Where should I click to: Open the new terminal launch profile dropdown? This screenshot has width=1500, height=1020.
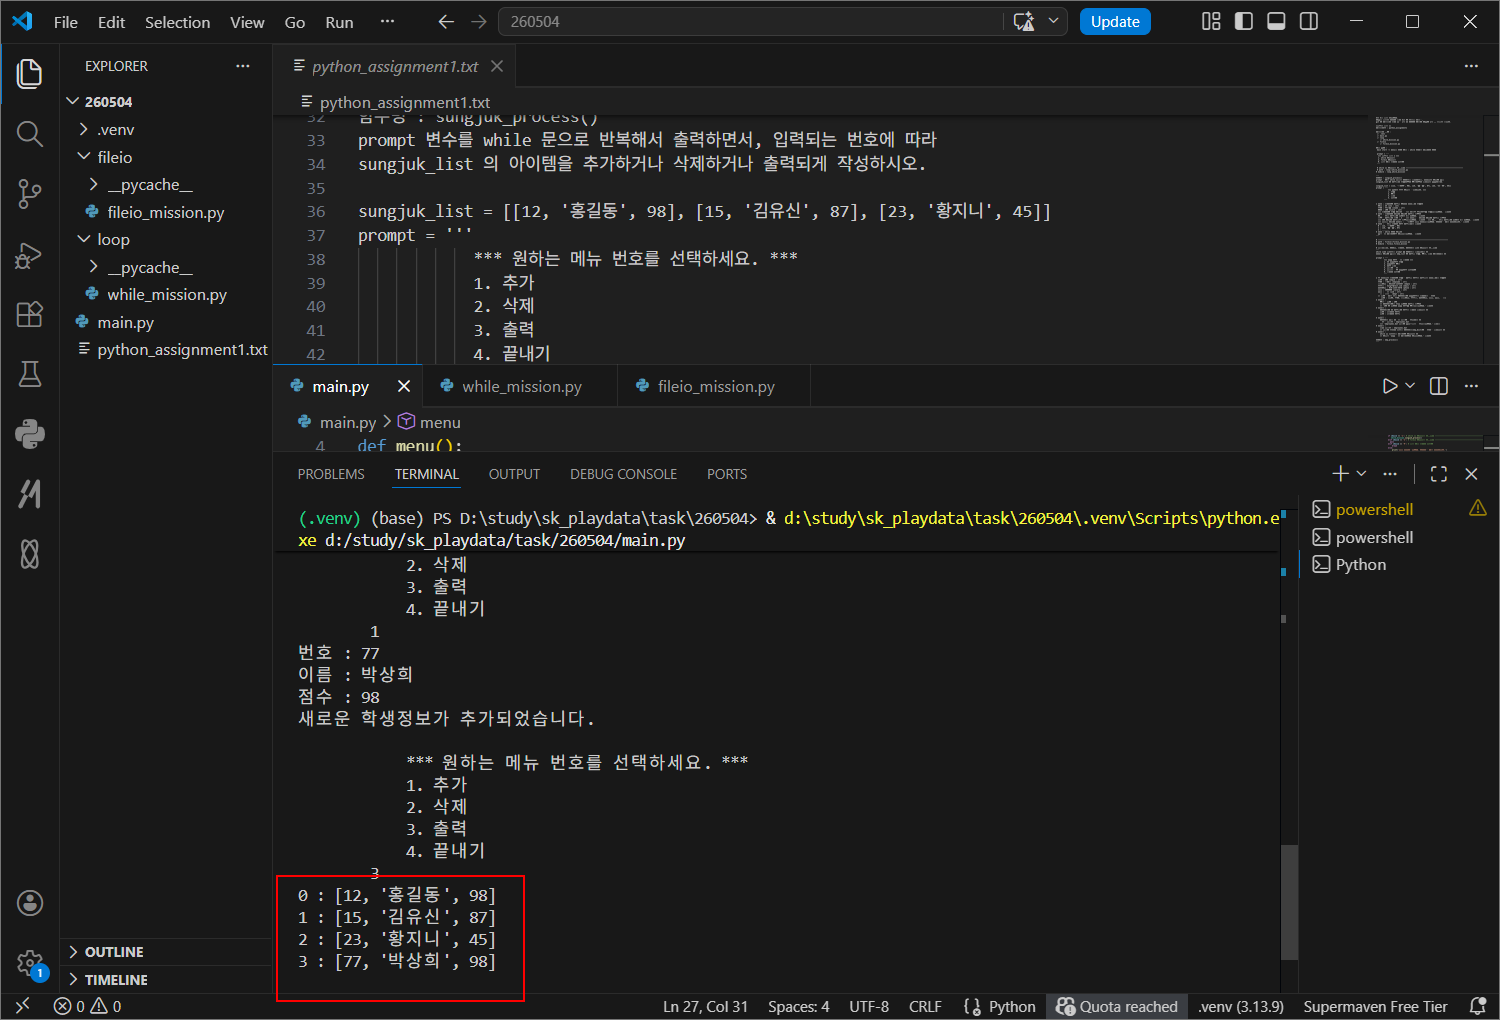(x=1362, y=474)
